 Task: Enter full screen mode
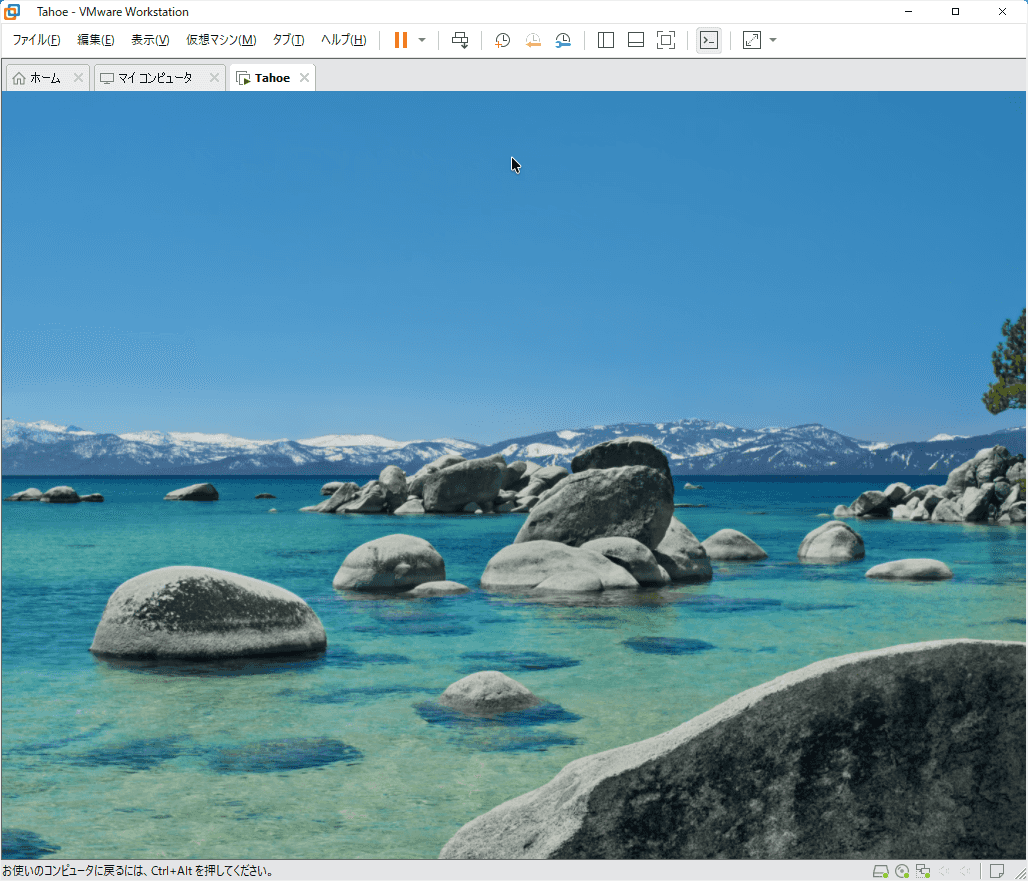coord(666,40)
